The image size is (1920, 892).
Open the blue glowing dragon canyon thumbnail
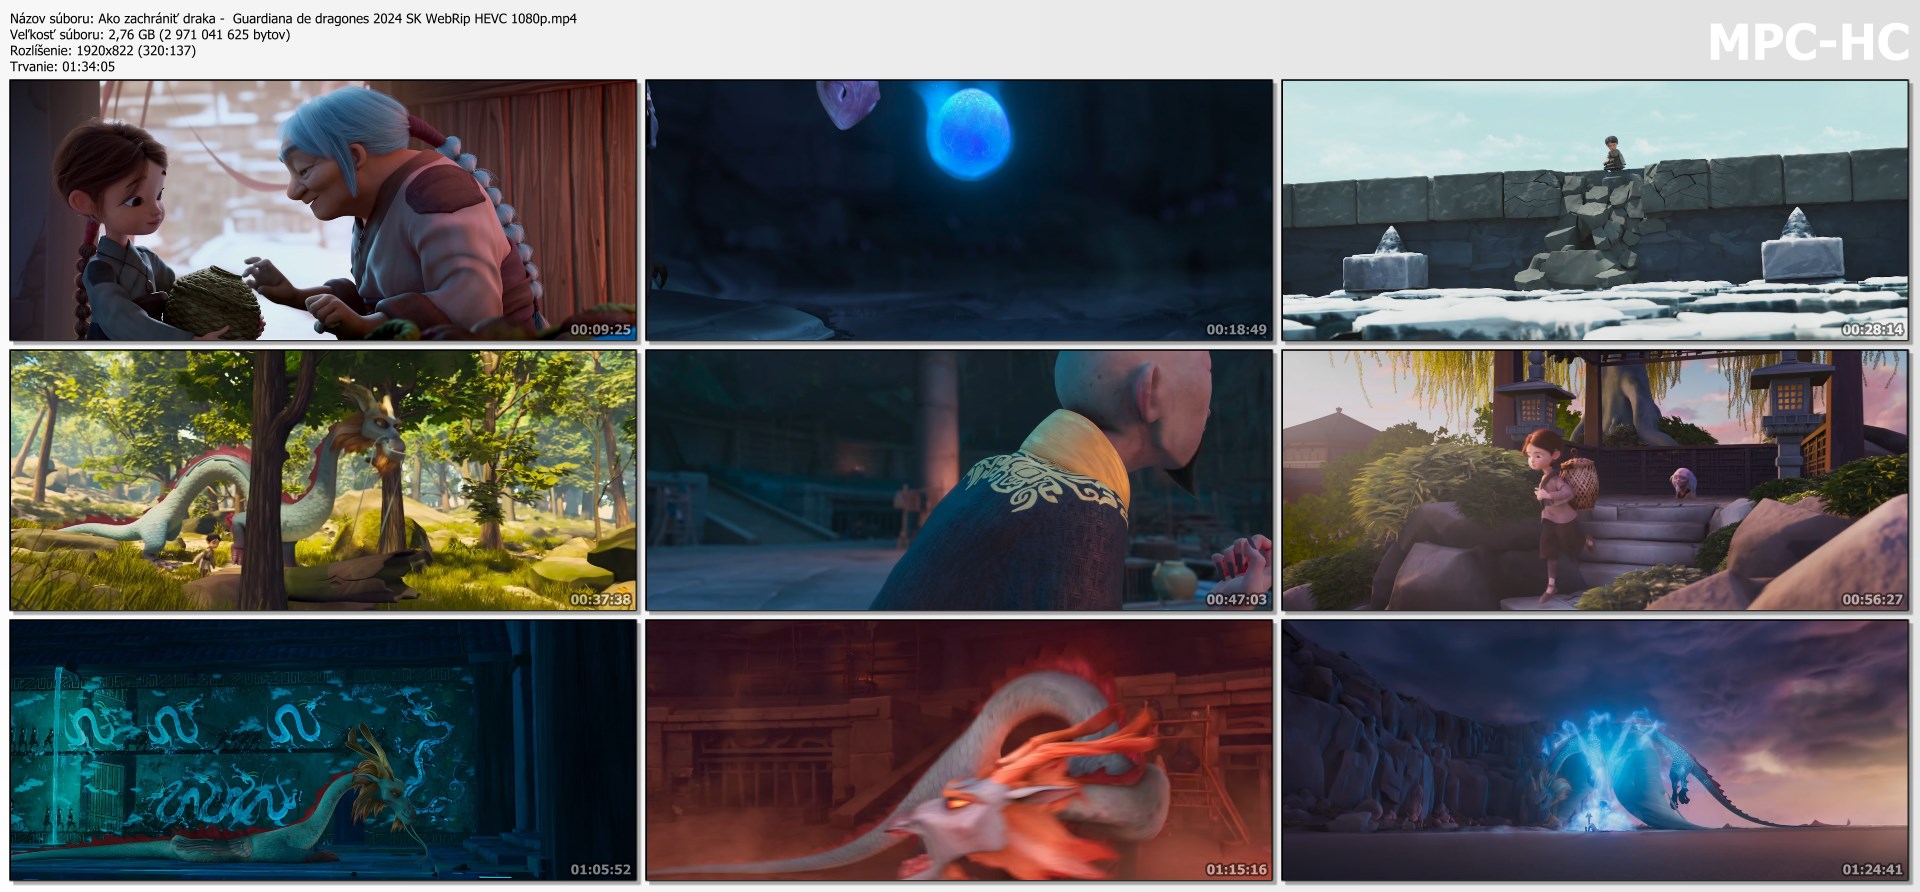coord(1595,750)
